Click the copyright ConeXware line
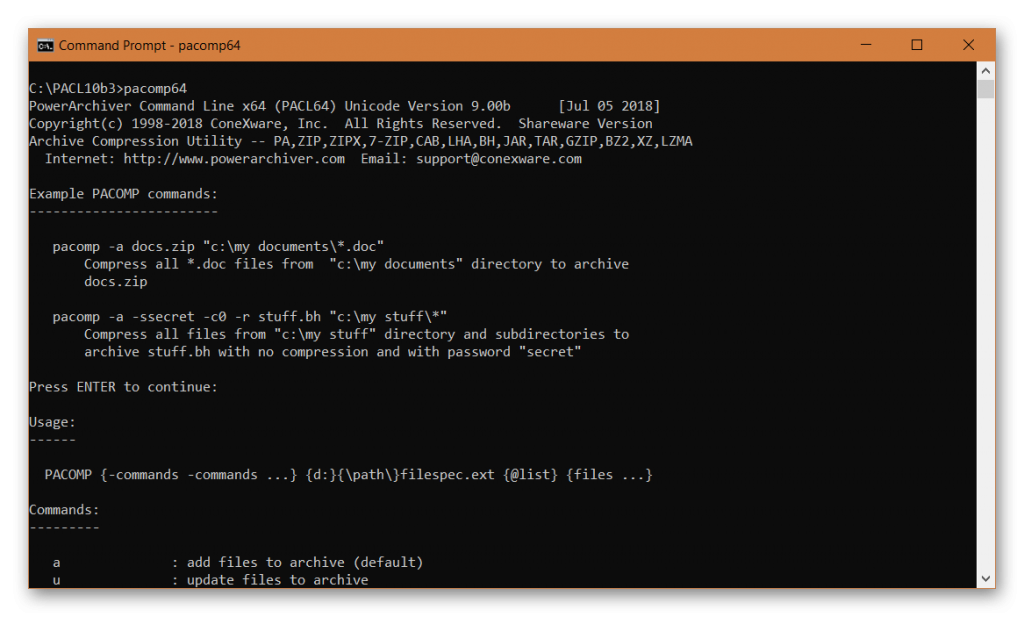The height and width of the screenshot is (617, 1024). click(x=340, y=123)
